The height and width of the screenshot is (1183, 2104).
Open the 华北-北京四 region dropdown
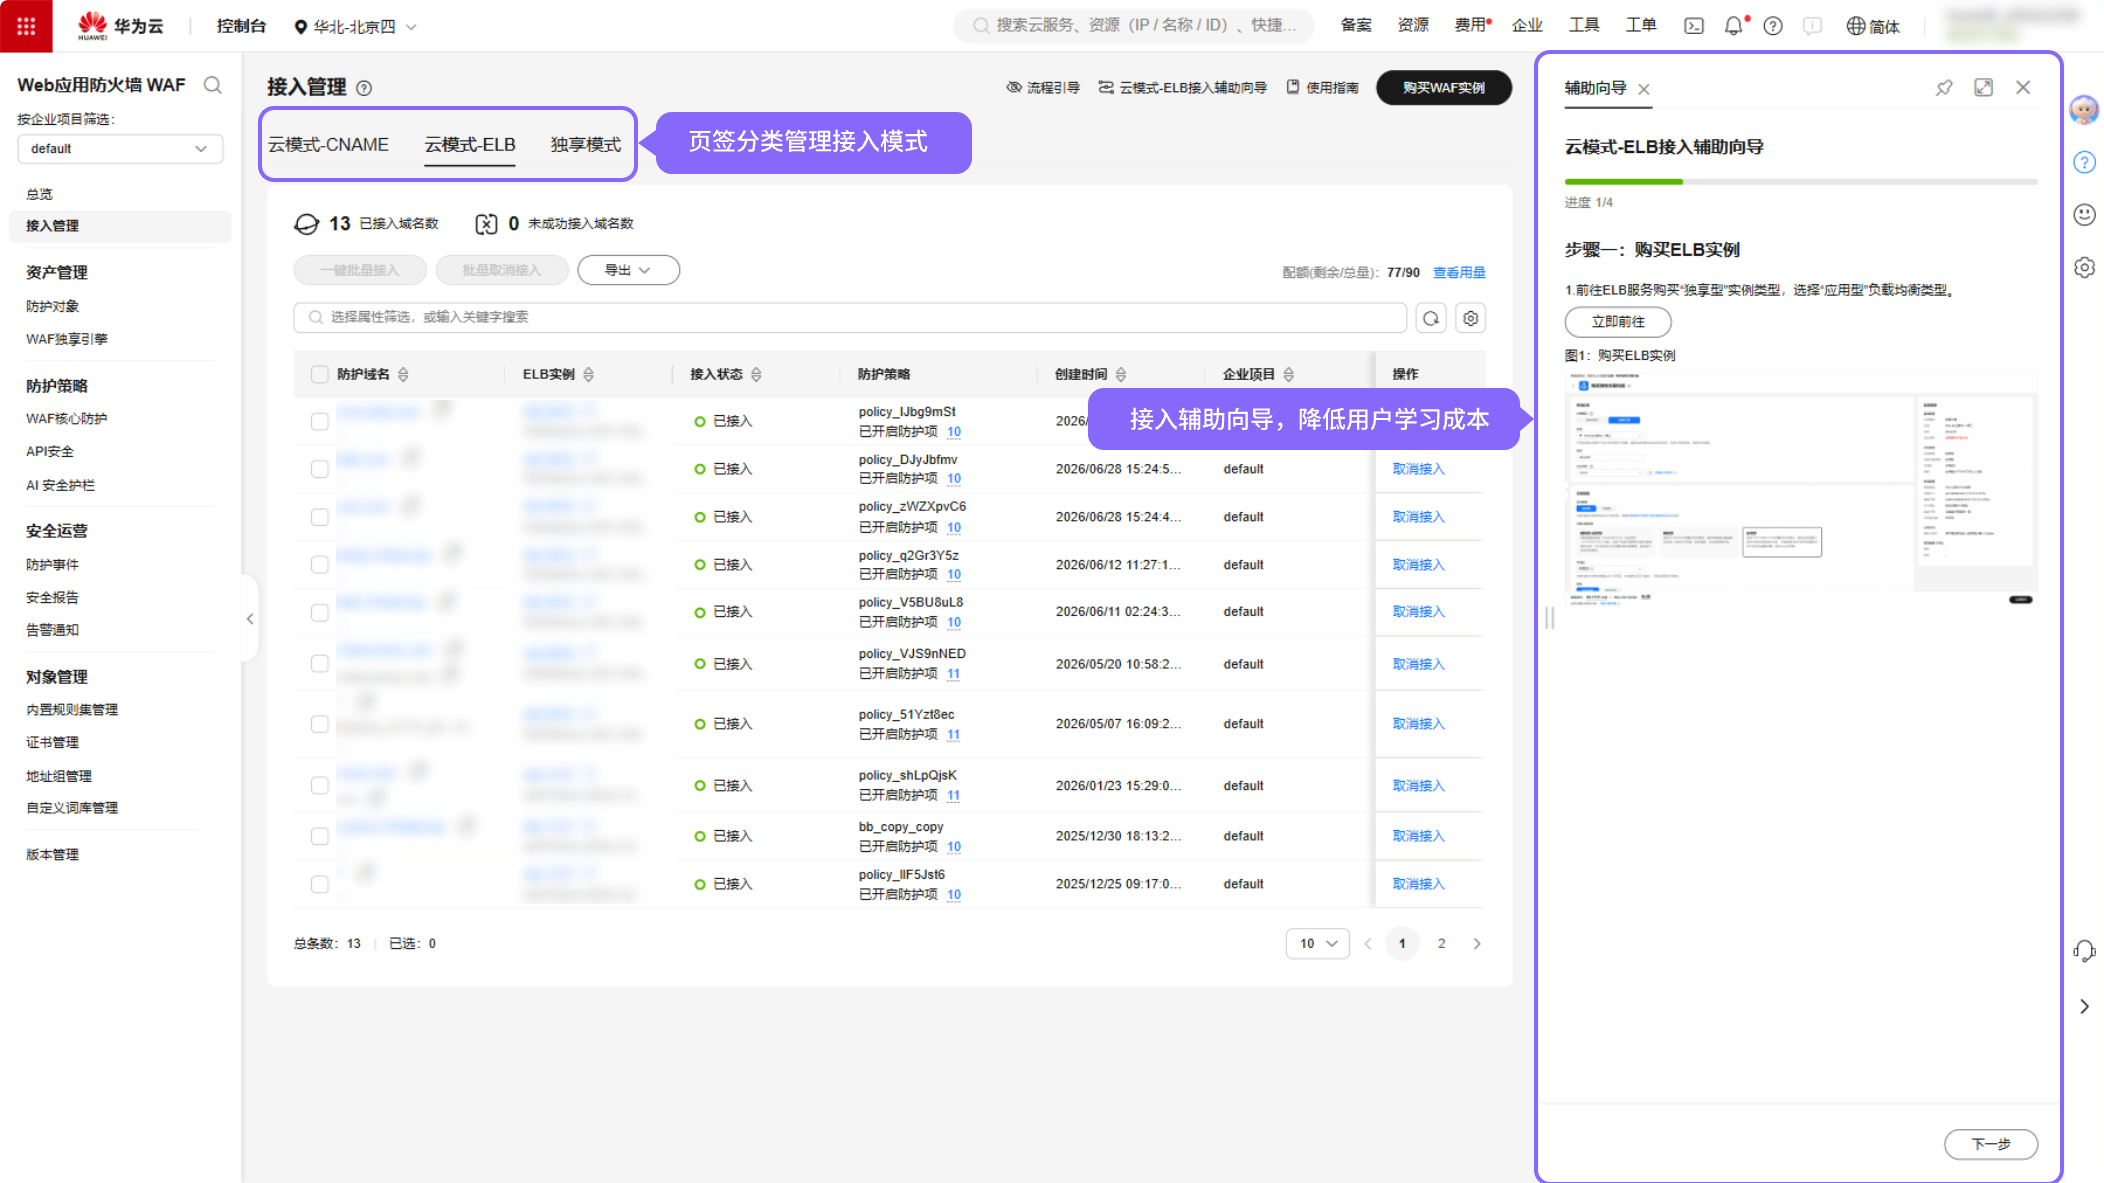click(x=355, y=26)
